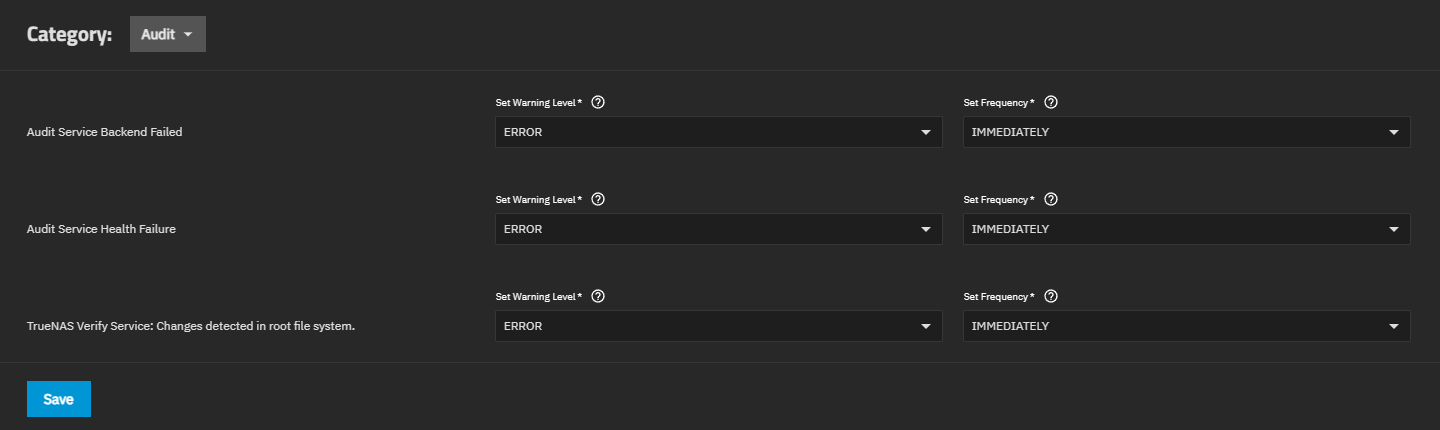Show warning level help for Audit Health Failure
Image resolution: width=1440 pixels, height=430 pixels.
coord(598,199)
